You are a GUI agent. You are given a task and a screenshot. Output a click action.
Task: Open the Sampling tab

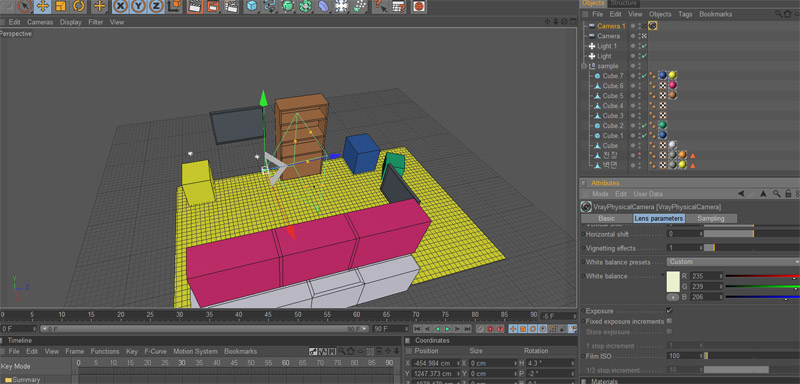(711, 218)
